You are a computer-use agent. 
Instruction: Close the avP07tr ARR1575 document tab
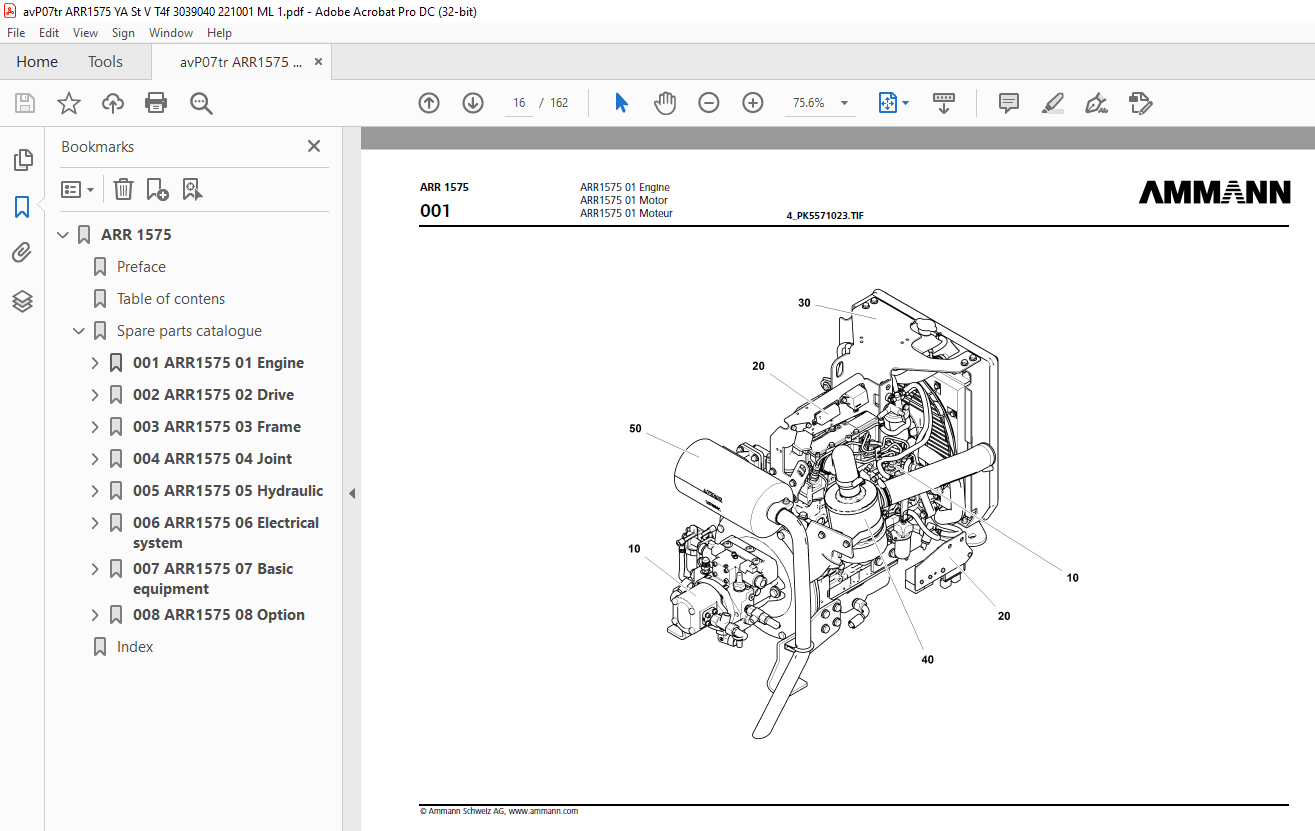pyautogui.click(x=318, y=62)
